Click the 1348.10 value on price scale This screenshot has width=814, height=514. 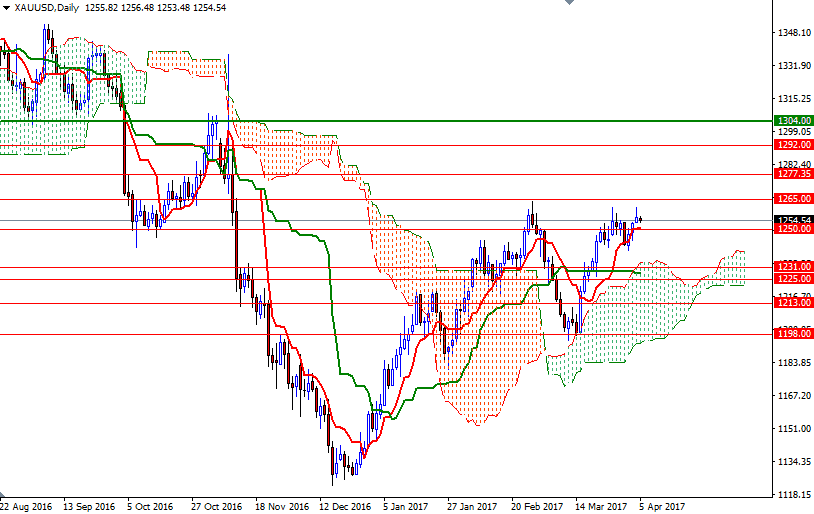pyautogui.click(x=792, y=33)
